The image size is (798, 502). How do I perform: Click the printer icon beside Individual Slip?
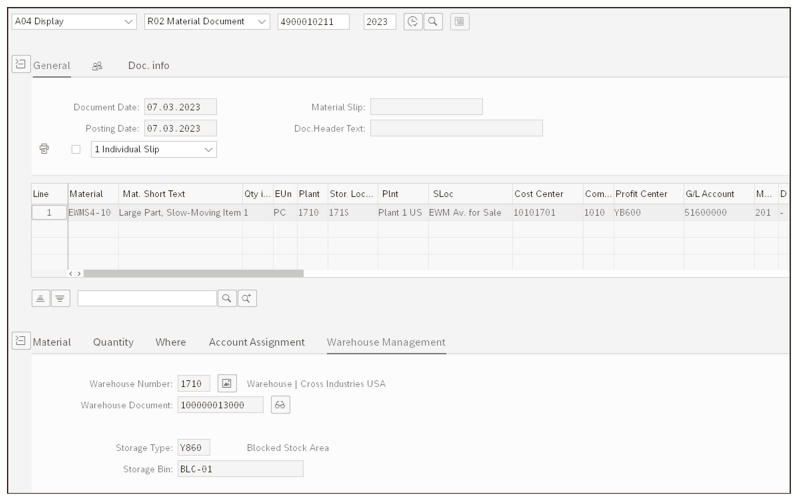pos(45,149)
